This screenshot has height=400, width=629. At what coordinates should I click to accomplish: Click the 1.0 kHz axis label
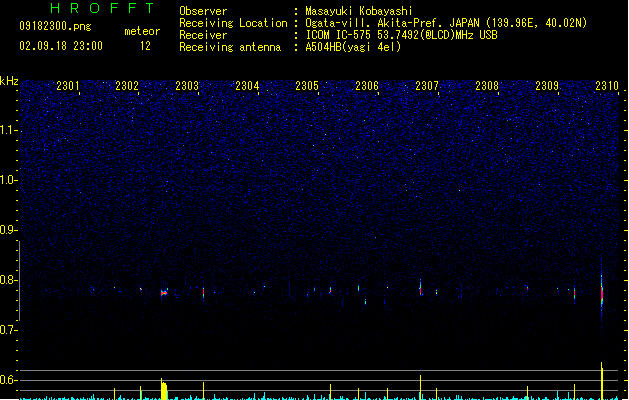pyautogui.click(x=9, y=180)
